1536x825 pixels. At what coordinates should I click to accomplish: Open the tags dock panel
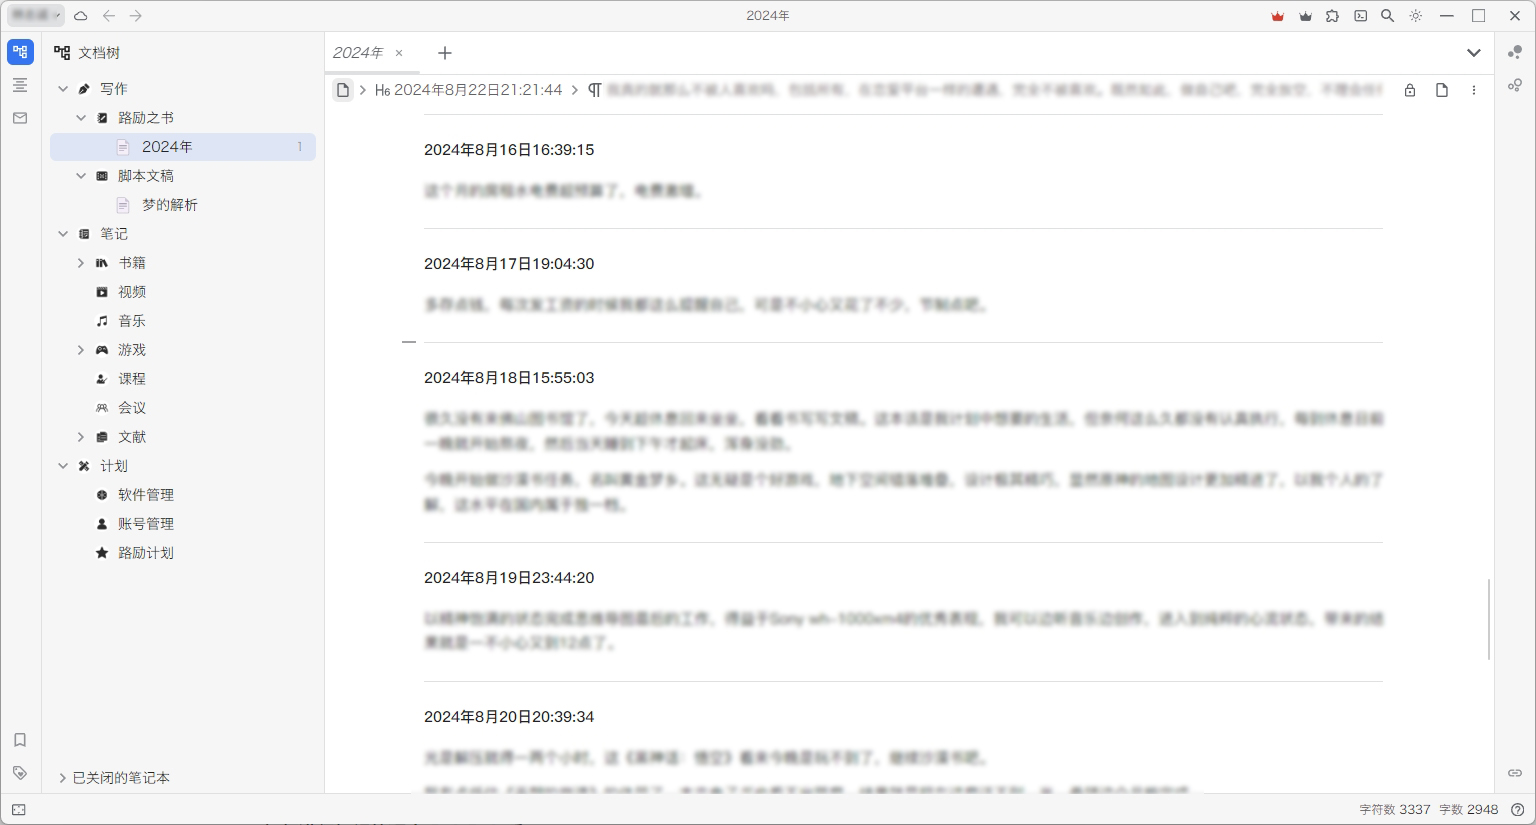coord(20,773)
